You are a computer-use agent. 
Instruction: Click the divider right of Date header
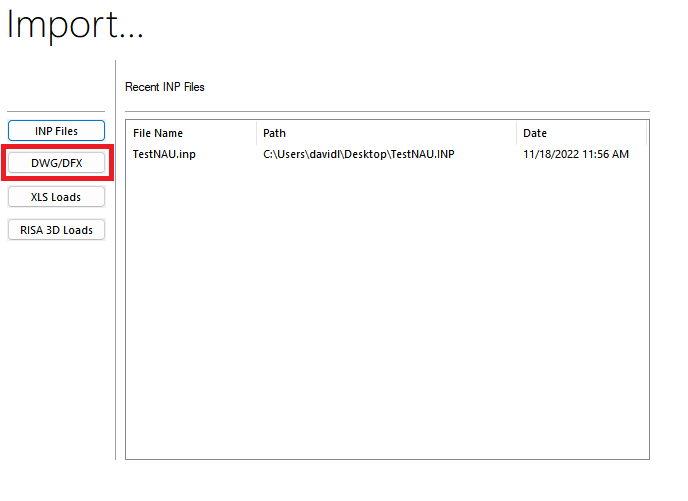coord(647,133)
